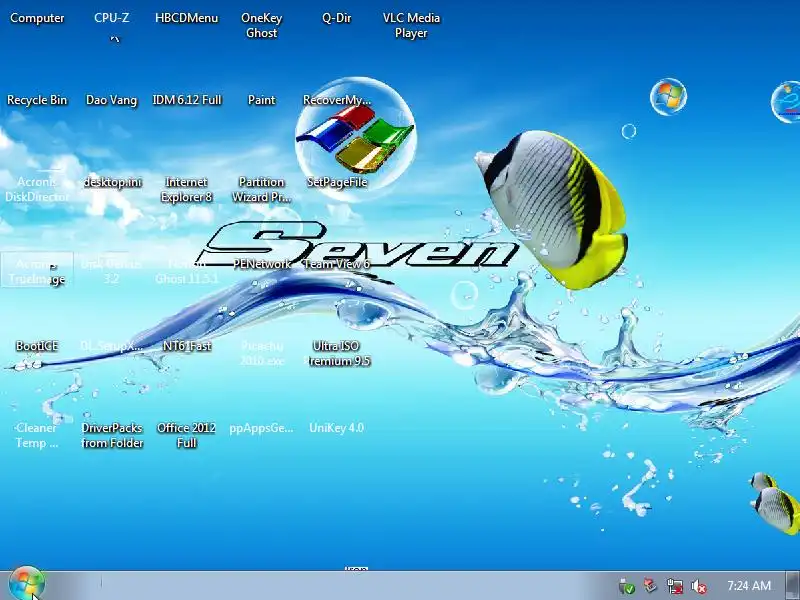Select the Disk Genius 3.2 label

point(112,271)
